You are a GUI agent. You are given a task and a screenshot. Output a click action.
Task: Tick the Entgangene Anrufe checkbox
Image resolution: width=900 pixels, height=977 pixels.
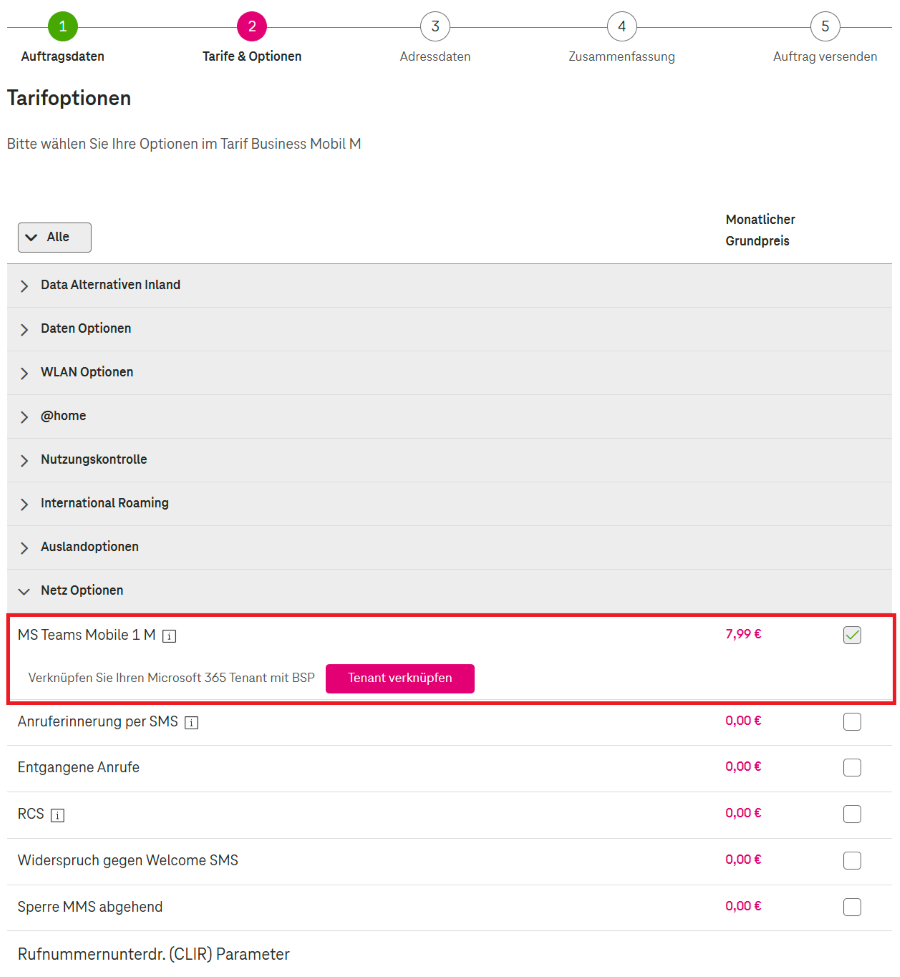coord(852,768)
